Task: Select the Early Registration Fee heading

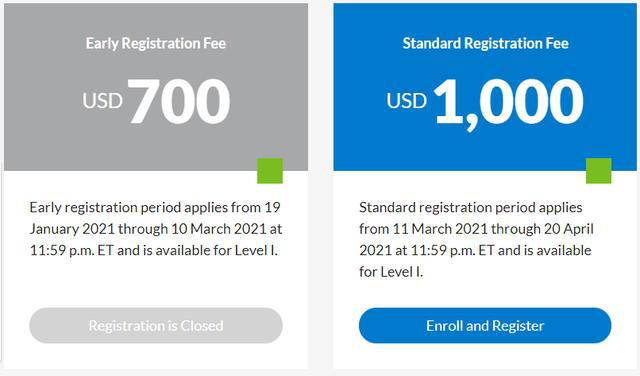Action: tap(156, 43)
